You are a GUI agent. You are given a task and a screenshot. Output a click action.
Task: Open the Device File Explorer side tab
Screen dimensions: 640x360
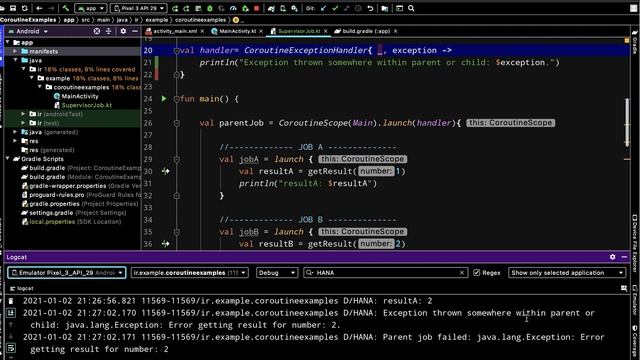(635, 244)
